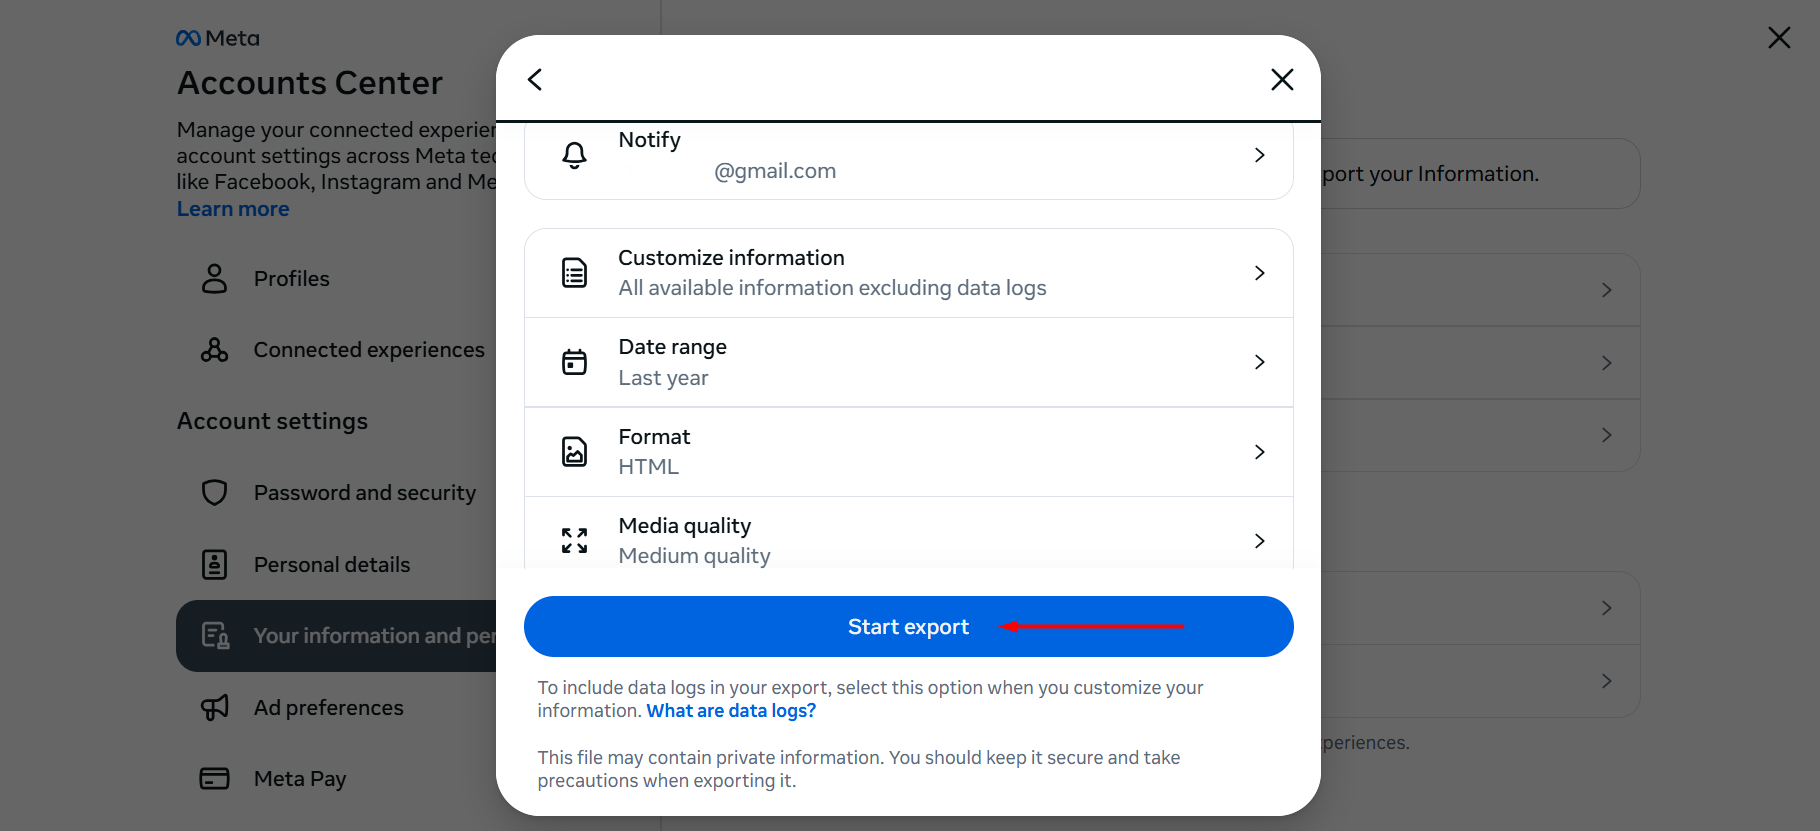Open the 'What are data logs?' link

(x=731, y=711)
